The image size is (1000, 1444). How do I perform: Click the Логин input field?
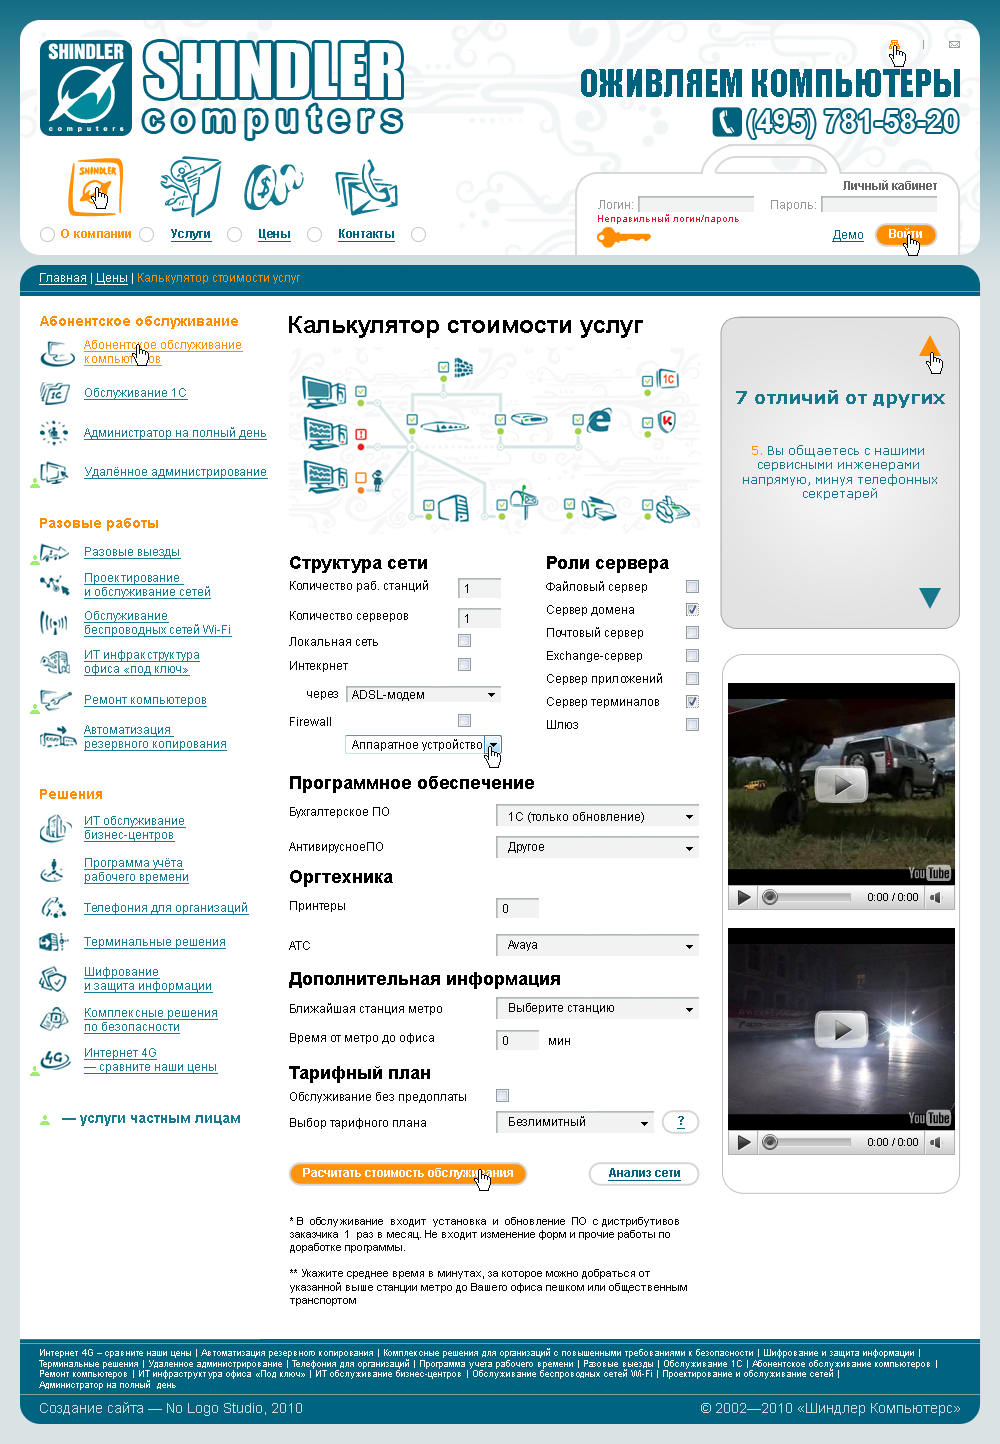click(696, 204)
